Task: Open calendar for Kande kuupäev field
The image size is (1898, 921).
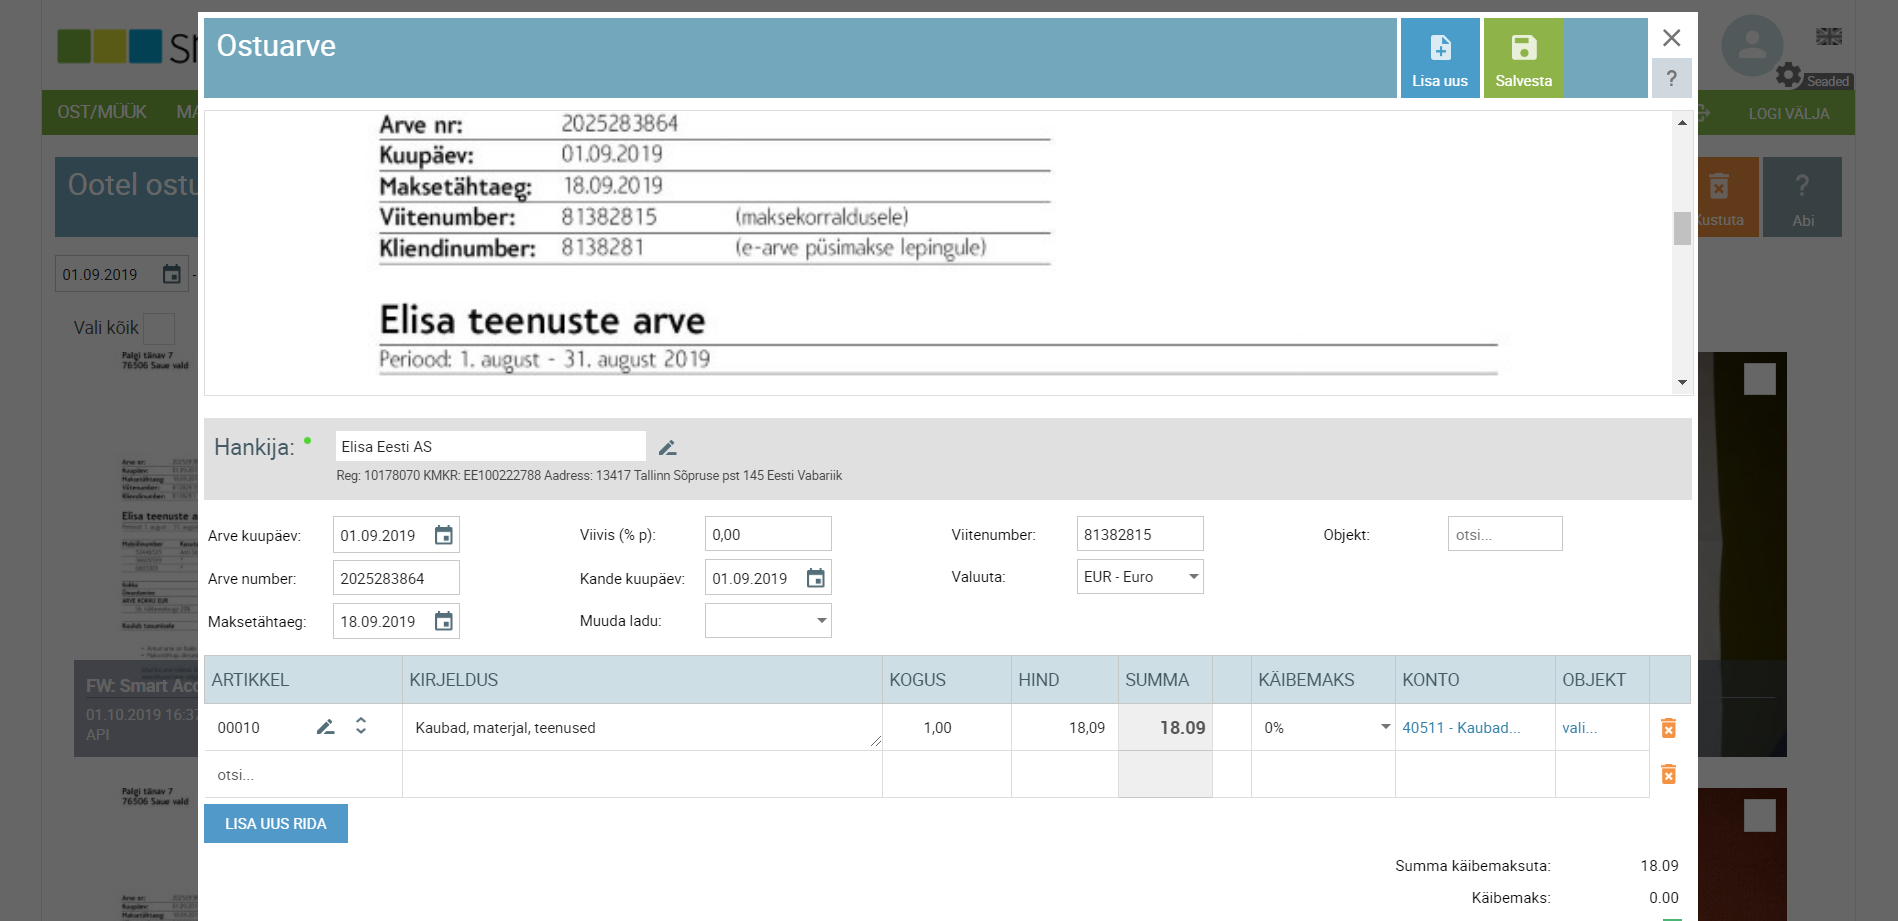Action: click(816, 578)
